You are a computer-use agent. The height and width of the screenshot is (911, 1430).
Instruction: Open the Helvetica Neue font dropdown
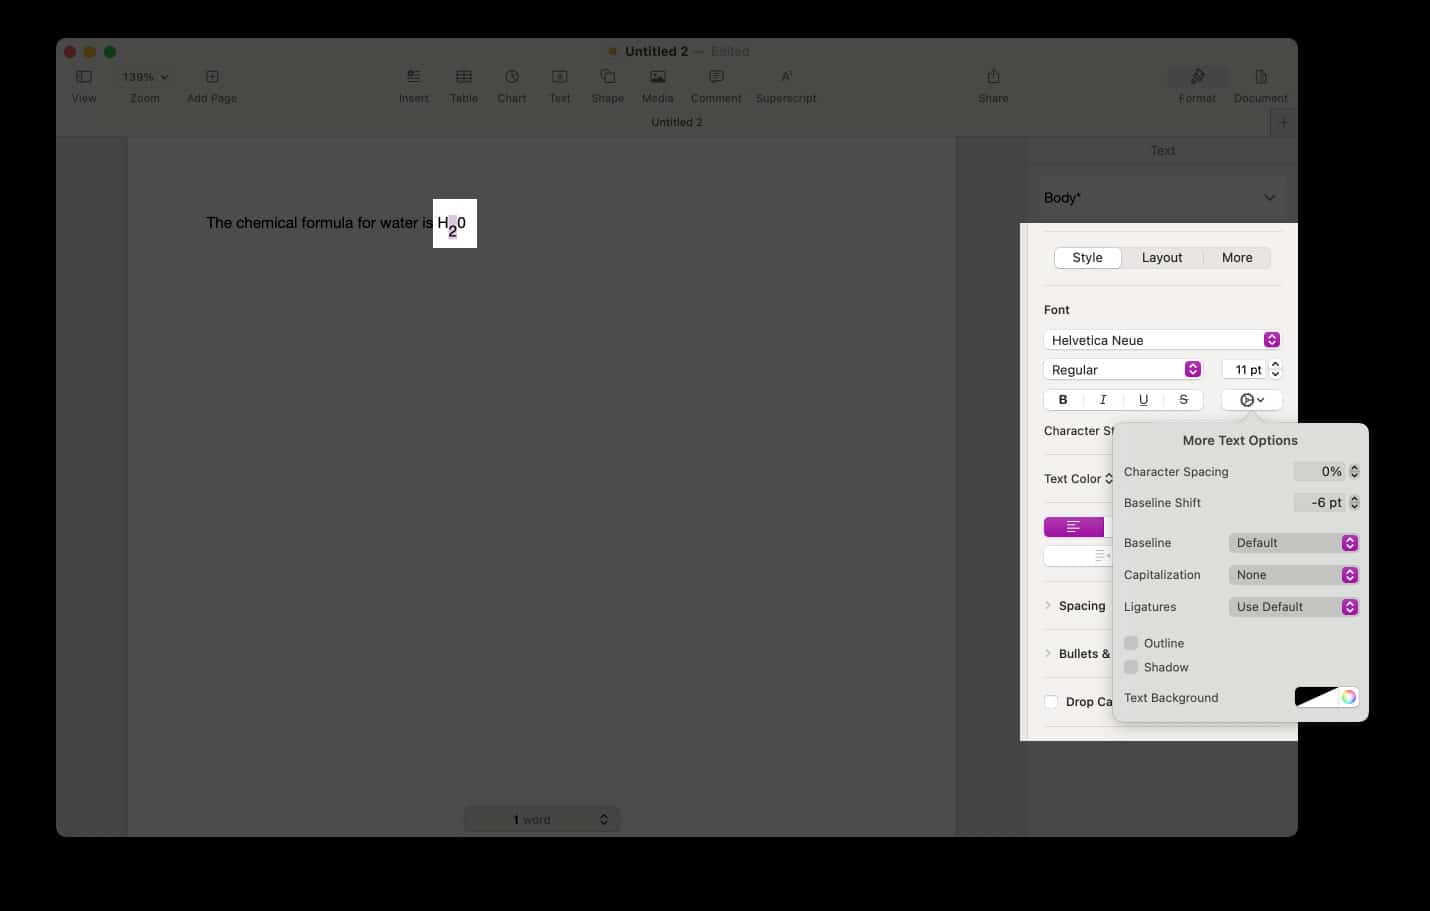point(1162,340)
